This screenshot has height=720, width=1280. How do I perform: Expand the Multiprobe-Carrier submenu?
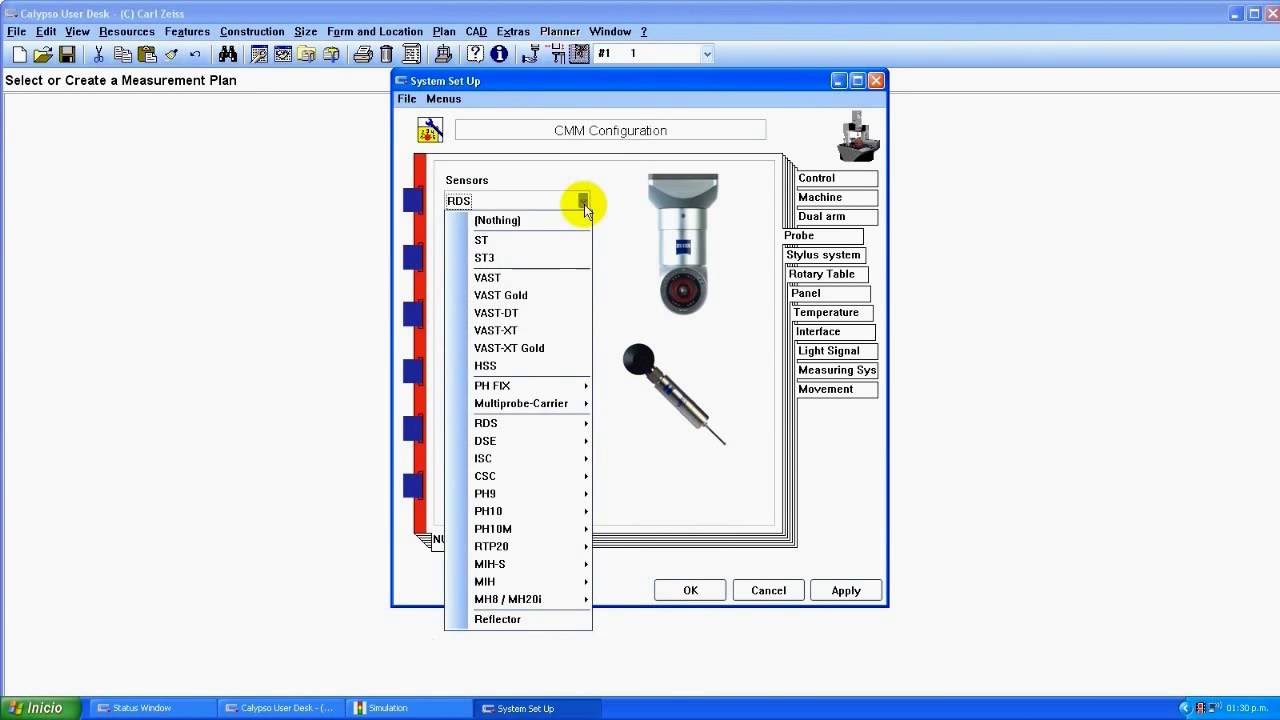click(530, 404)
